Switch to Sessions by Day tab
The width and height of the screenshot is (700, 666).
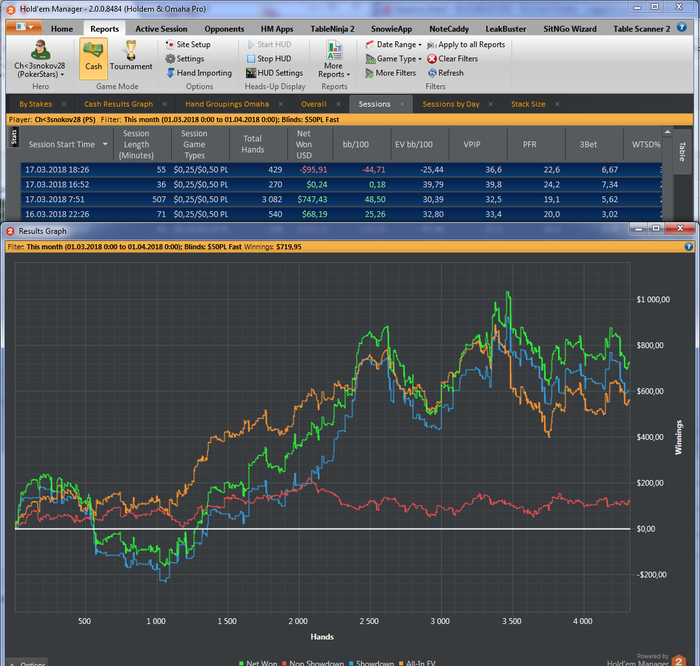pyautogui.click(x=451, y=104)
